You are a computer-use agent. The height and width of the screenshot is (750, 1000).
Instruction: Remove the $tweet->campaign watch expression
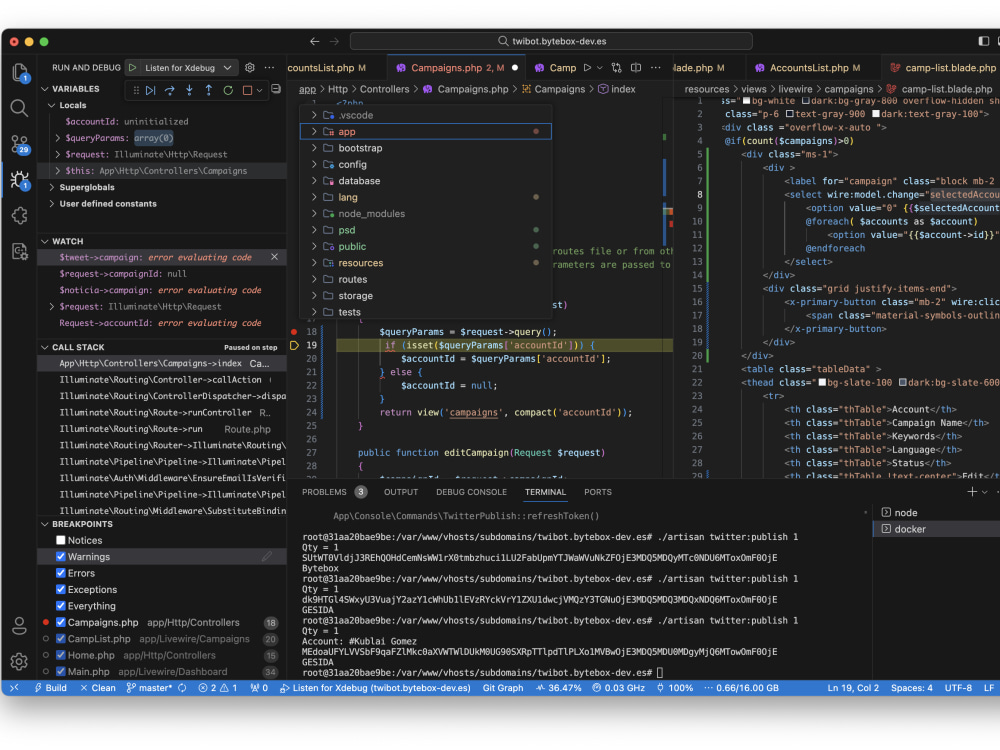pyautogui.click(x=274, y=257)
